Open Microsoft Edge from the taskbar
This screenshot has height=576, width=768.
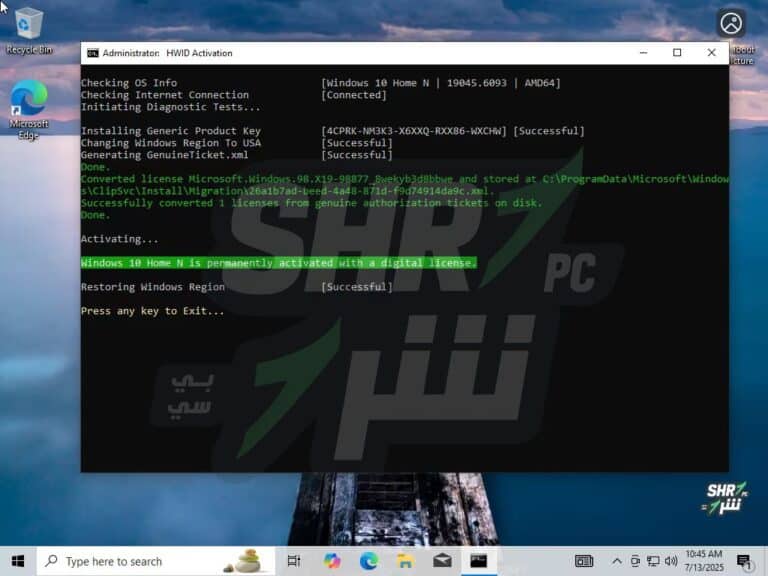pos(368,561)
